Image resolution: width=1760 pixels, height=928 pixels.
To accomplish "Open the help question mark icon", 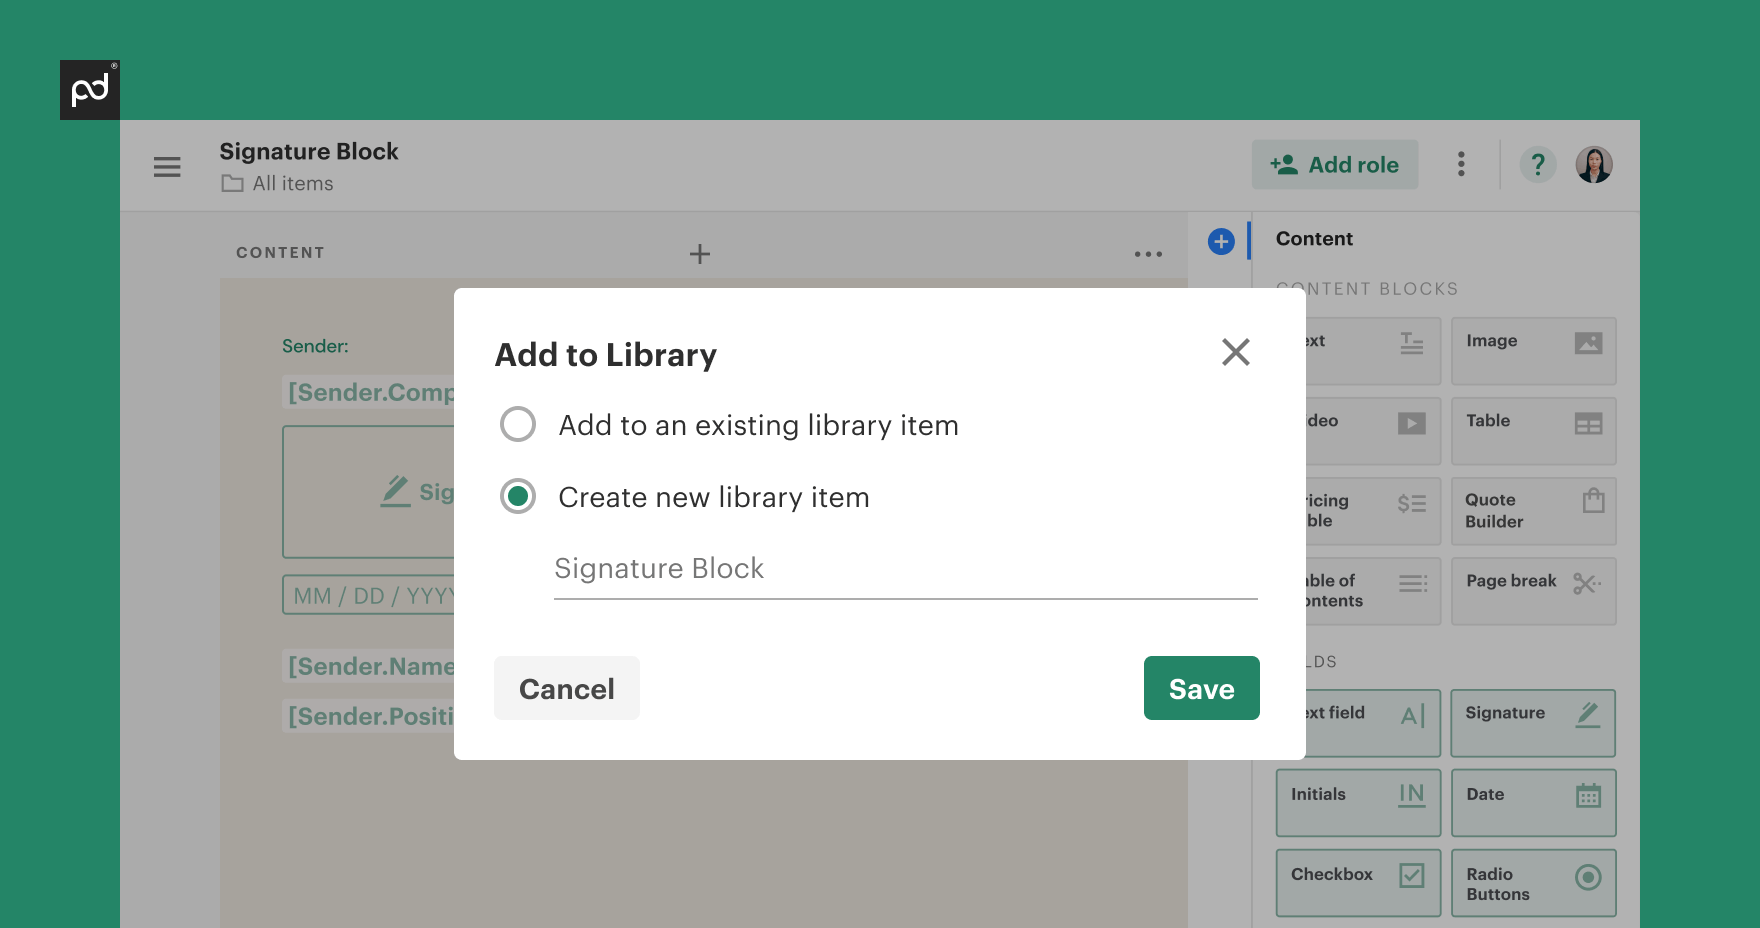I will 1538,164.
